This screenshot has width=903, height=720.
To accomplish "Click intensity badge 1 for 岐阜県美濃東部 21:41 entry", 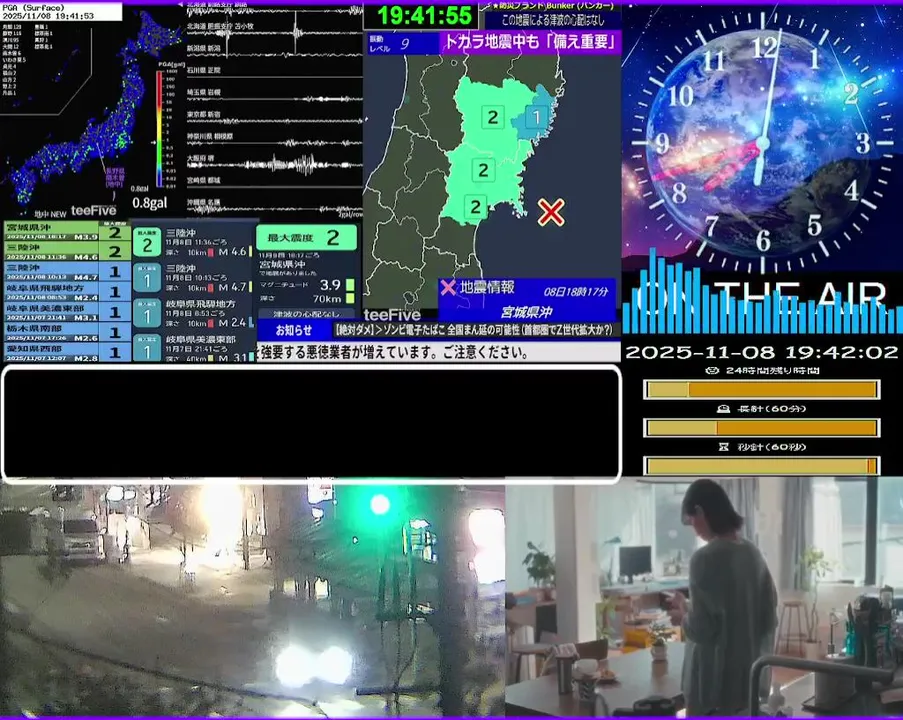I will coord(147,348).
